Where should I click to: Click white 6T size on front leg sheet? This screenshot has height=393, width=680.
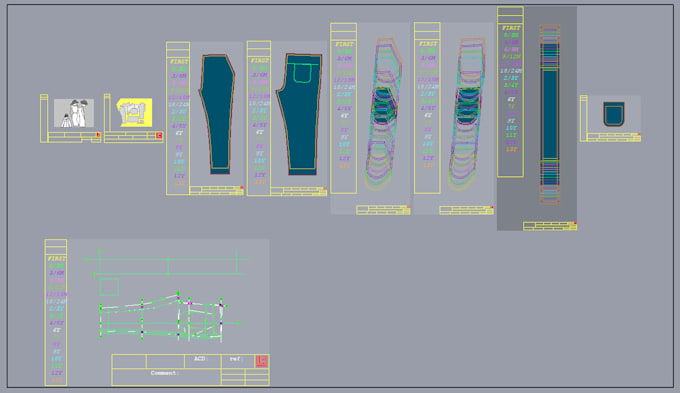click(x=179, y=133)
